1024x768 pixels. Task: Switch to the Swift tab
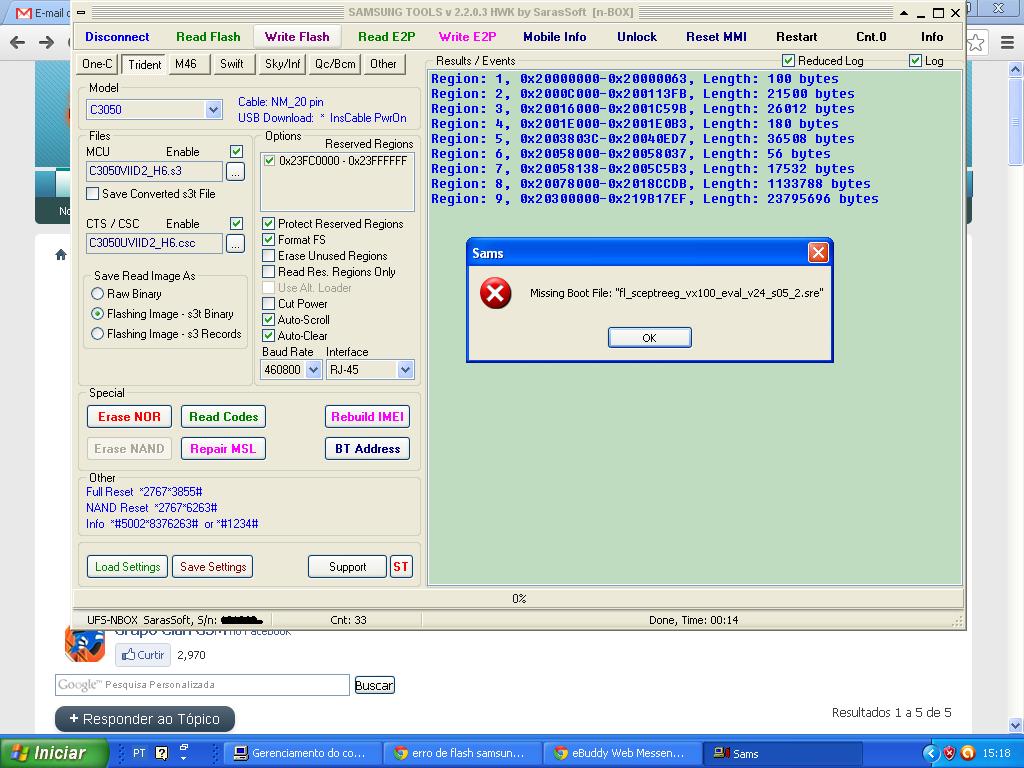(x=232, y=64)
